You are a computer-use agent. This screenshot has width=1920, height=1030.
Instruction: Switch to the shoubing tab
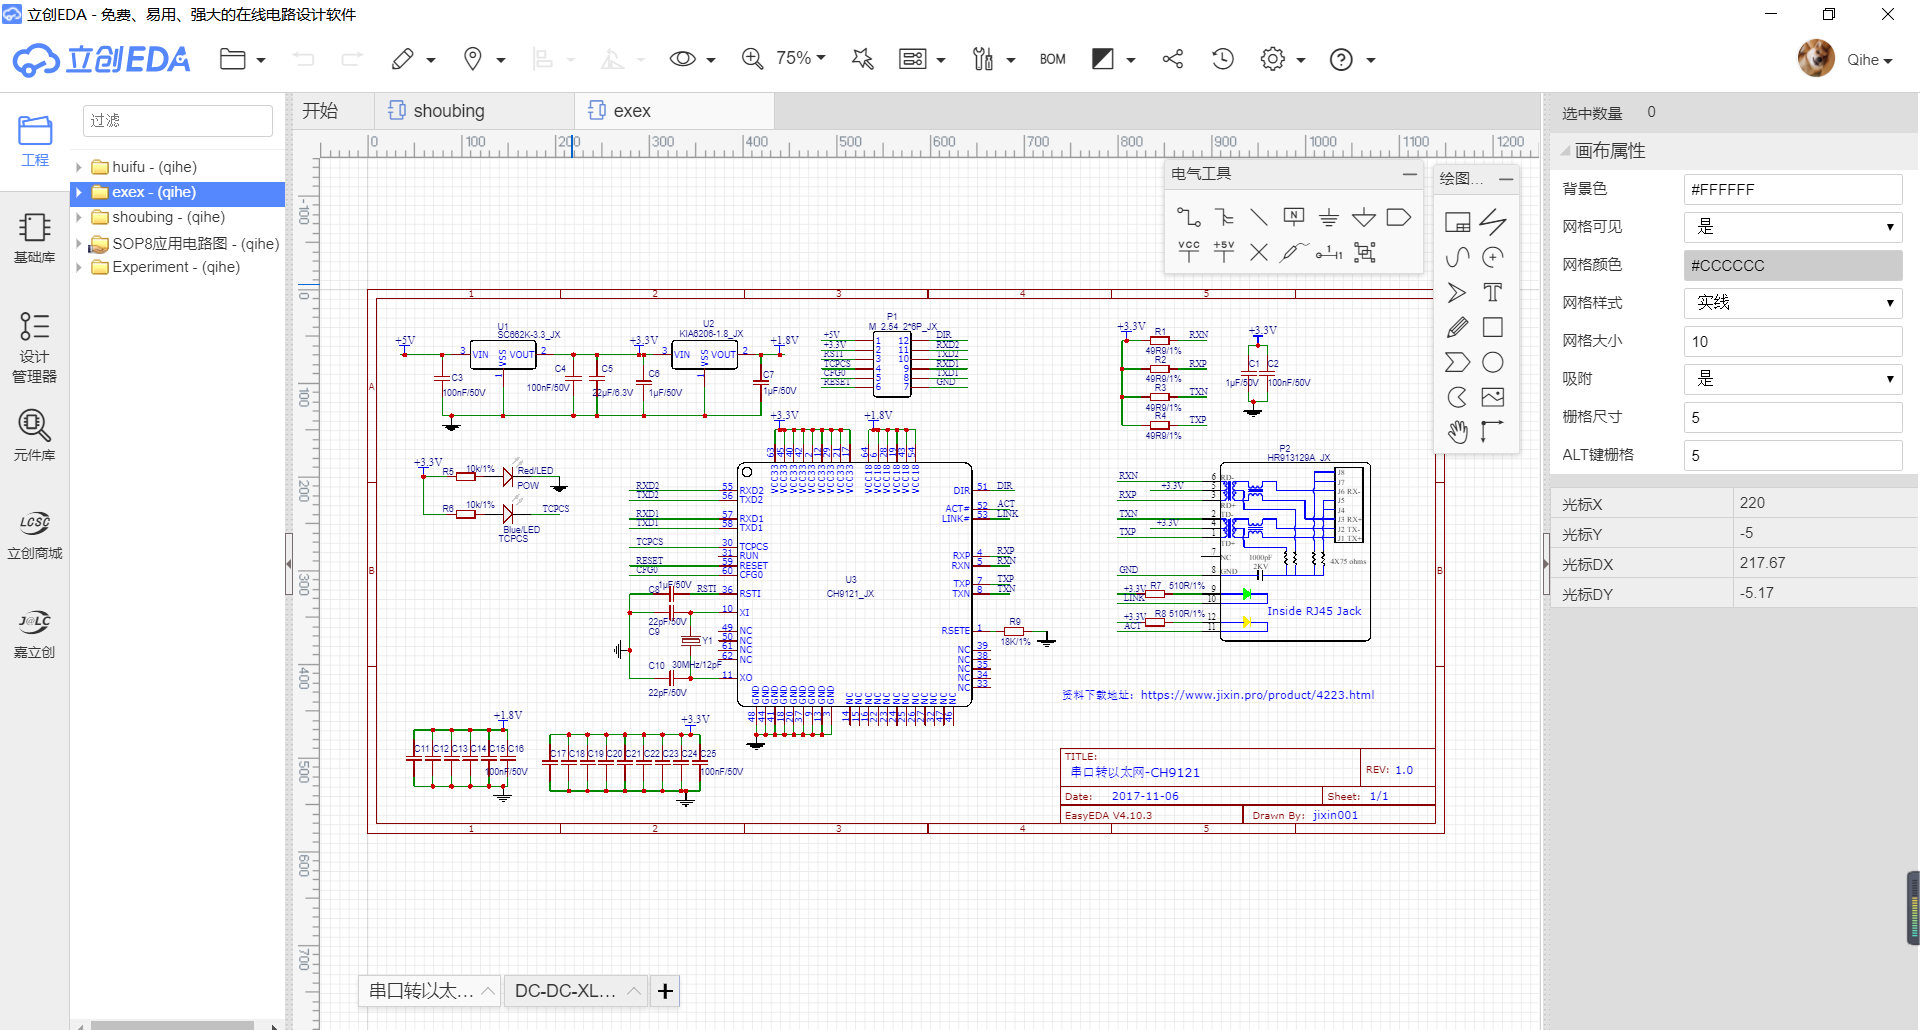point(449,111)
